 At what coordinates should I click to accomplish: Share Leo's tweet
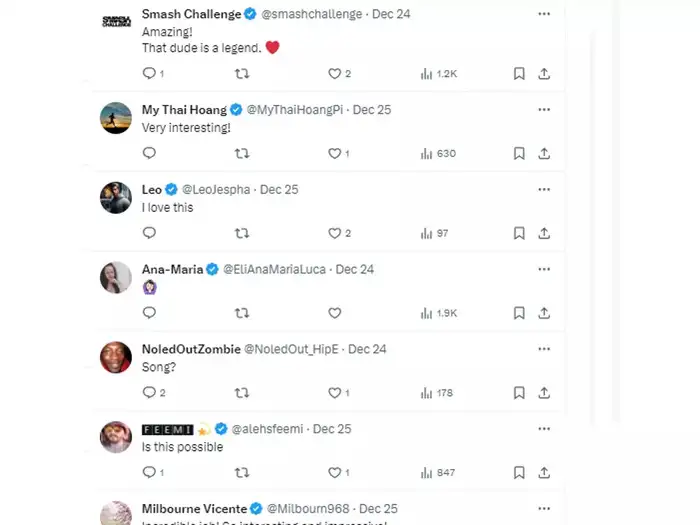[x=544, y=233]
